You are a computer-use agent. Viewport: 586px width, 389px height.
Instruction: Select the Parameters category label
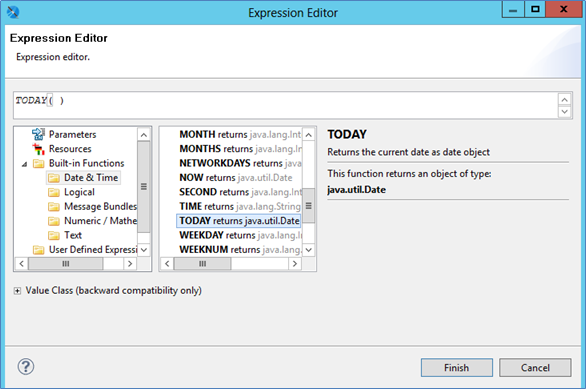tap(73, 134)
